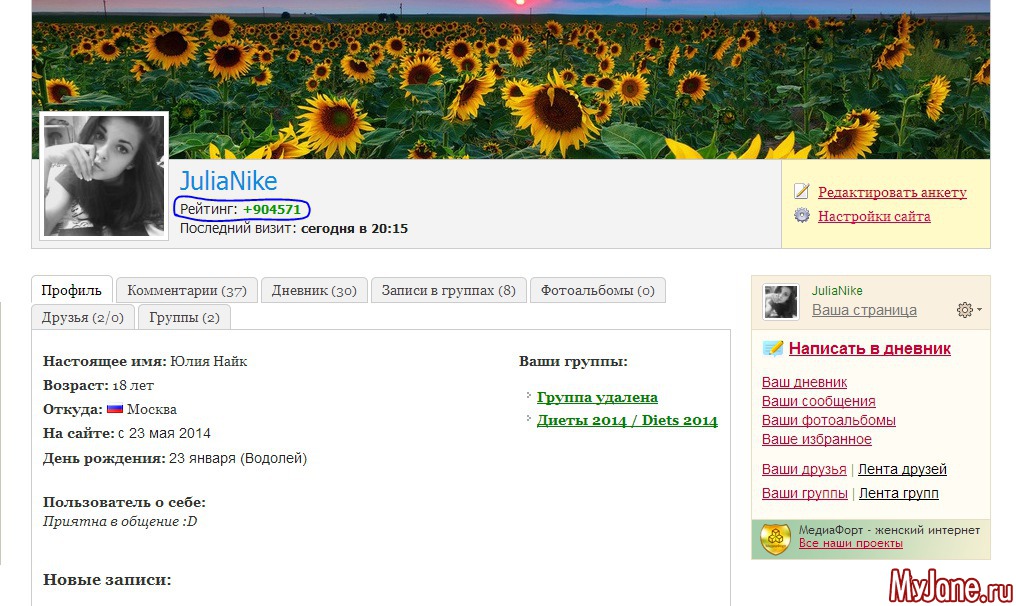Click the edit profile pencil icon
1016x606 pixels.
click(x=801, y=192)
